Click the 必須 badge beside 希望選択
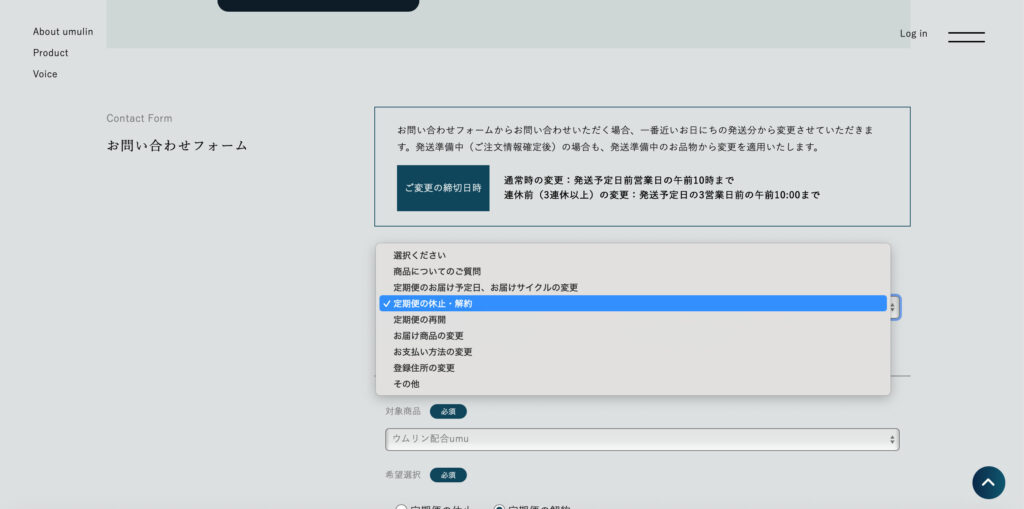The image size is (1024, 509). [448, 475]
